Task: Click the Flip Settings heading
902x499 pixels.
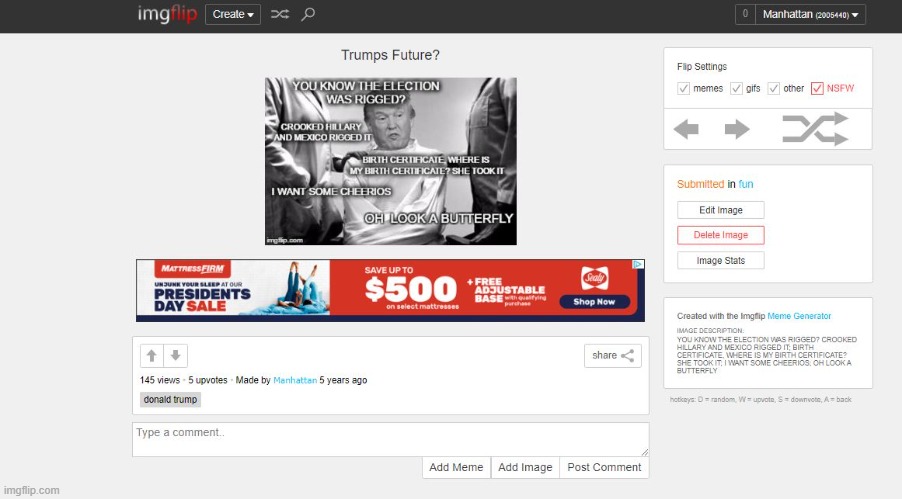Action: coord(702,67)
